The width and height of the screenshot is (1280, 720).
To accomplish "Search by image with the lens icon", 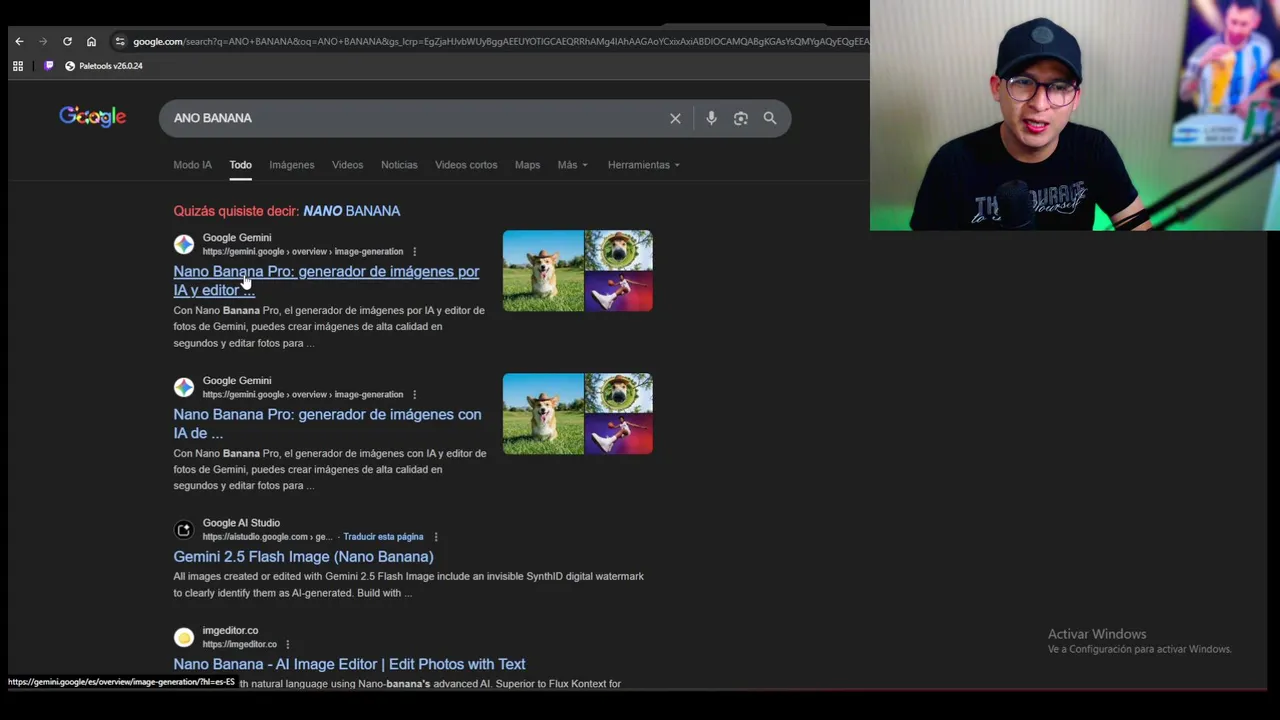I will tap(740, 118).
